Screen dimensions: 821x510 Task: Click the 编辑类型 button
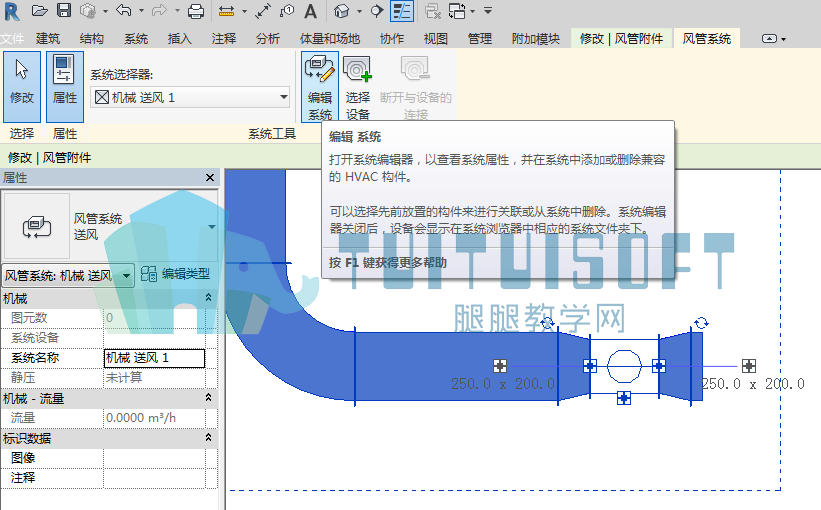[x=176, y=274]
